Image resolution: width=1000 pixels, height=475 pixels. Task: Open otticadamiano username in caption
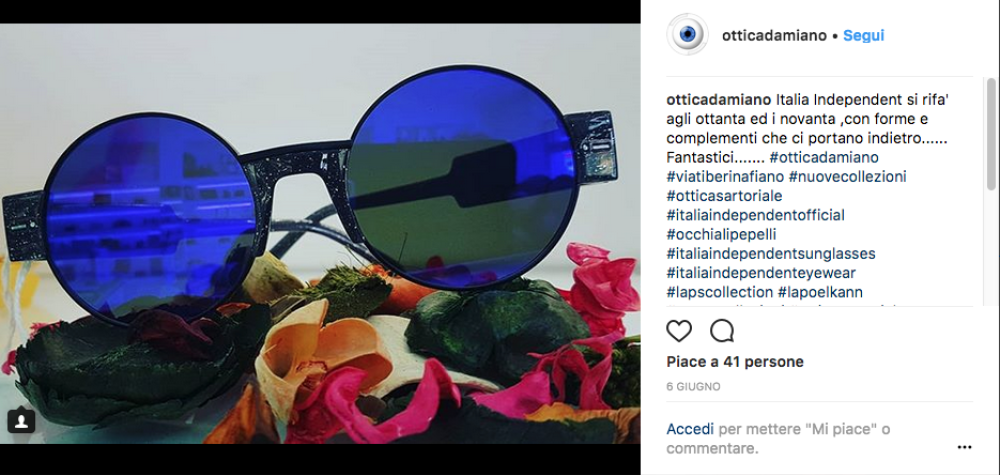coord(719,99)
